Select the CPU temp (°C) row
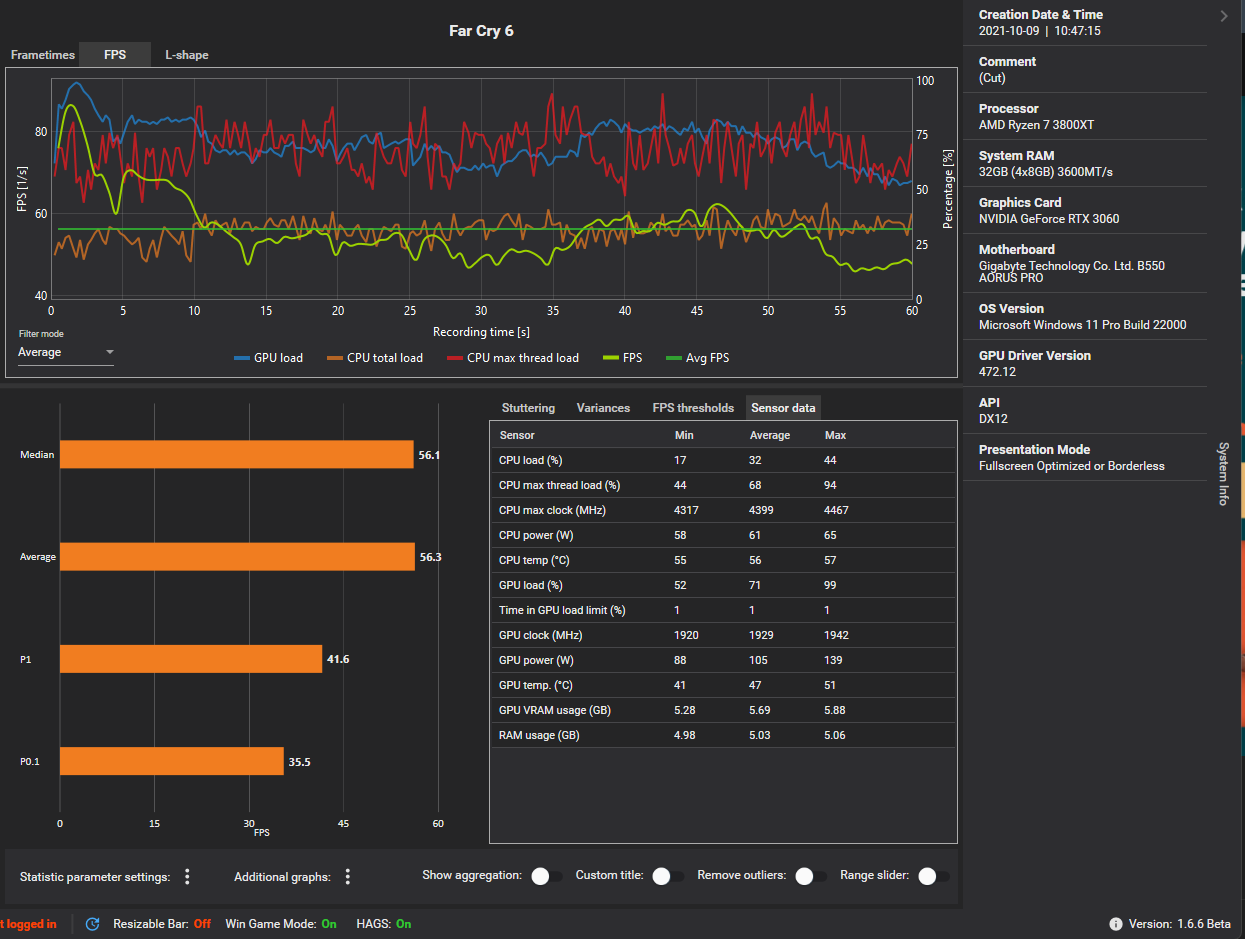Screen dimensions: 1245x939 coord(723,560)
